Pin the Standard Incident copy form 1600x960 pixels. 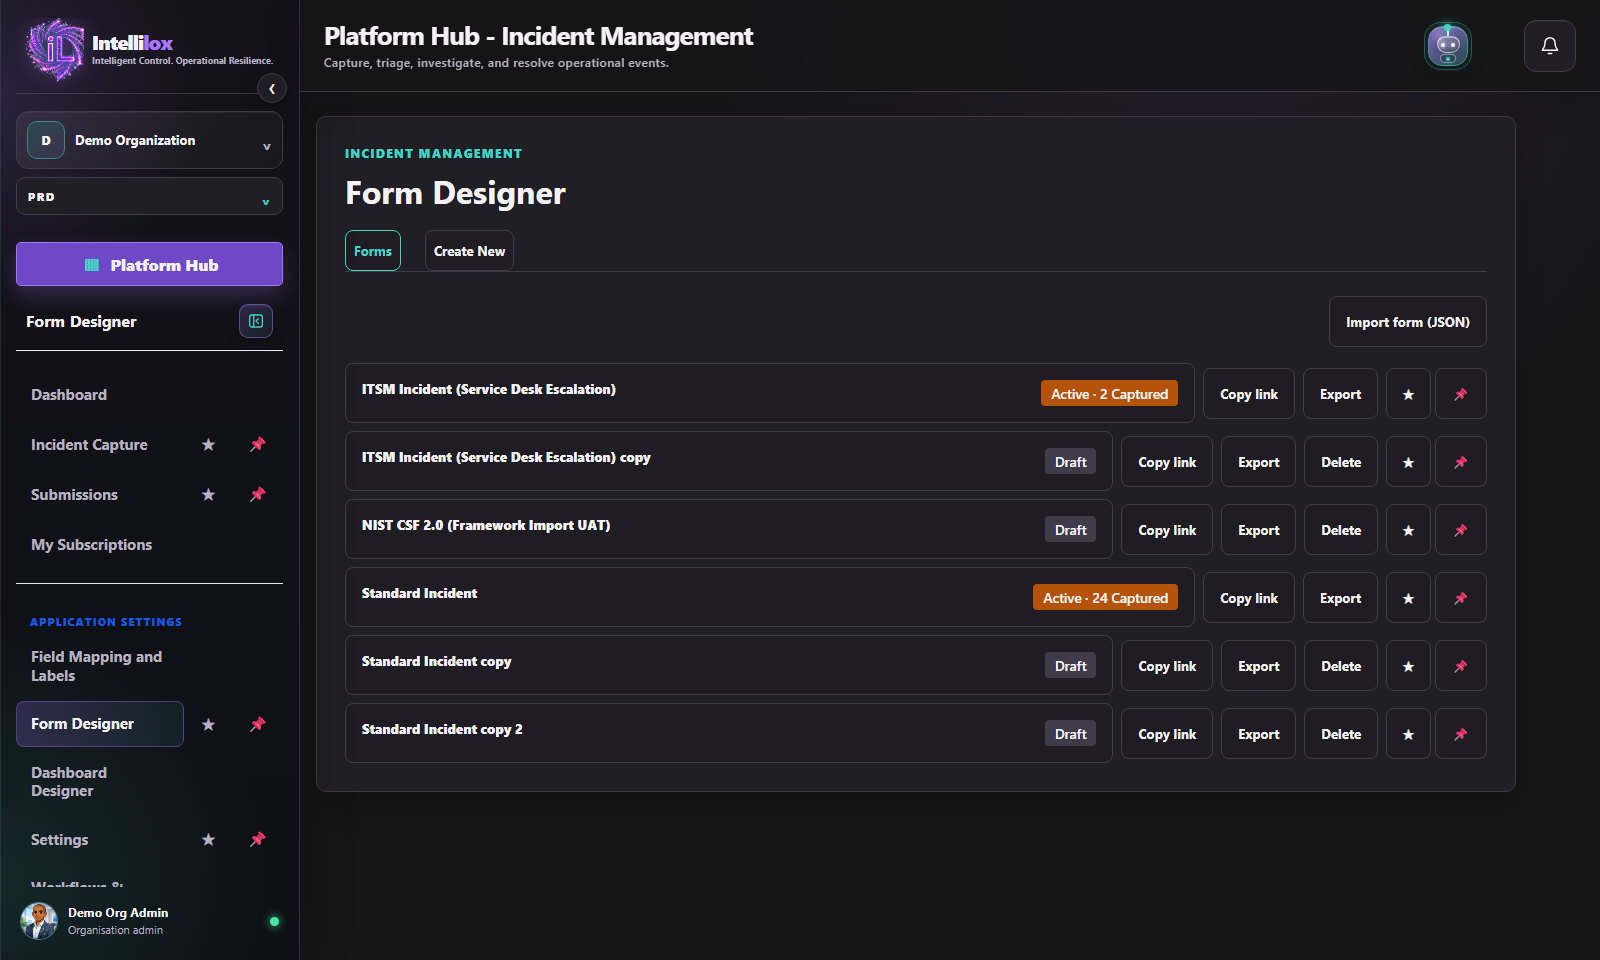point(1461,666)
